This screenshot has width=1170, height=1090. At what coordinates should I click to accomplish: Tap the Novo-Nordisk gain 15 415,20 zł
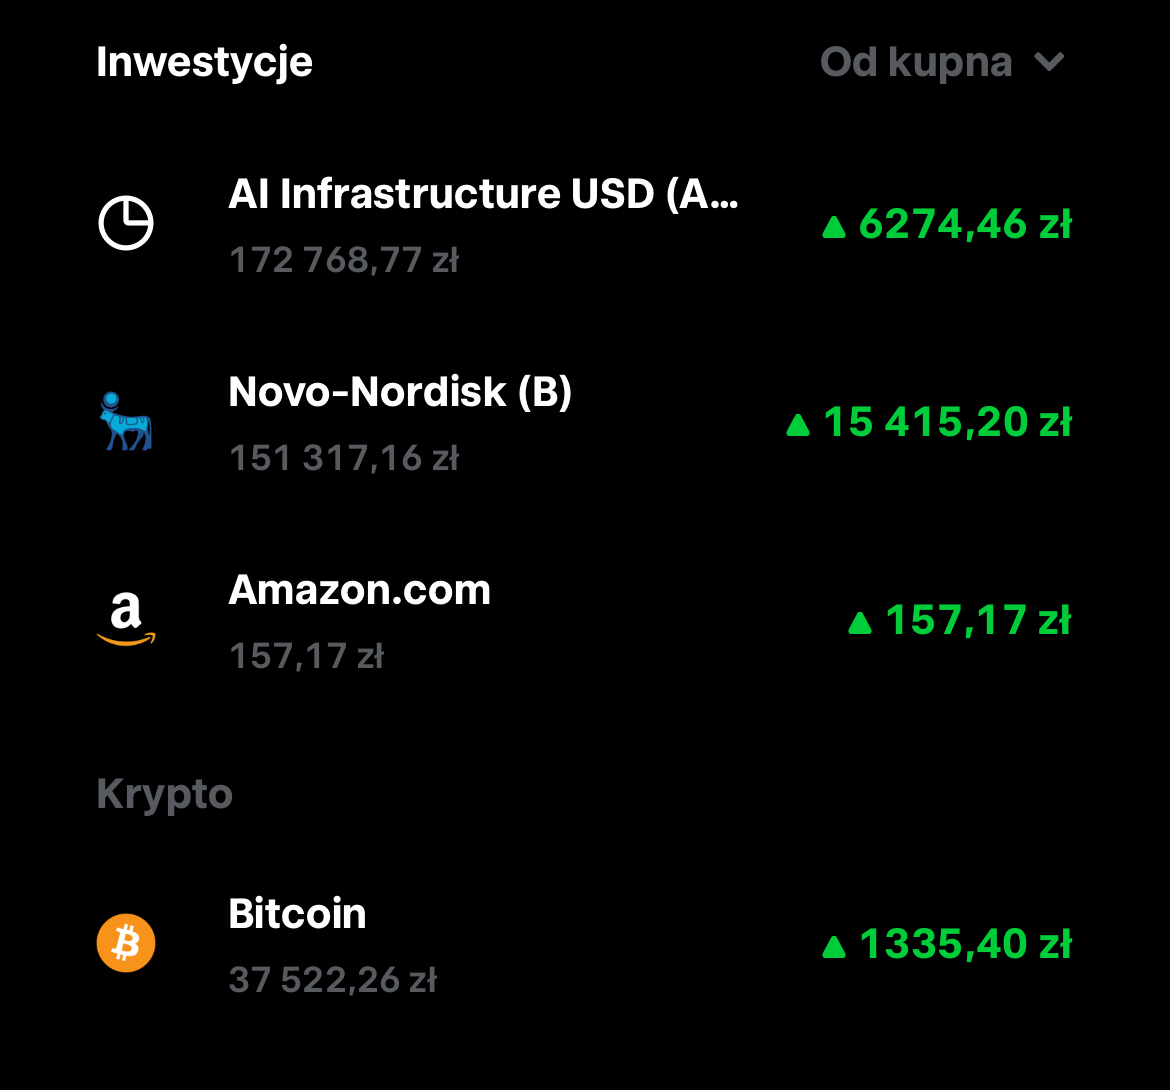[x=946, y=422]
